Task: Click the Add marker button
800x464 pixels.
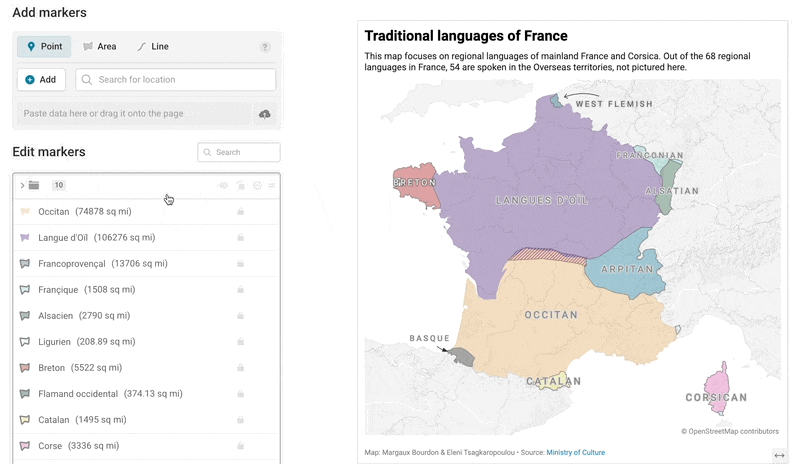Action: (x=41, y=80)
